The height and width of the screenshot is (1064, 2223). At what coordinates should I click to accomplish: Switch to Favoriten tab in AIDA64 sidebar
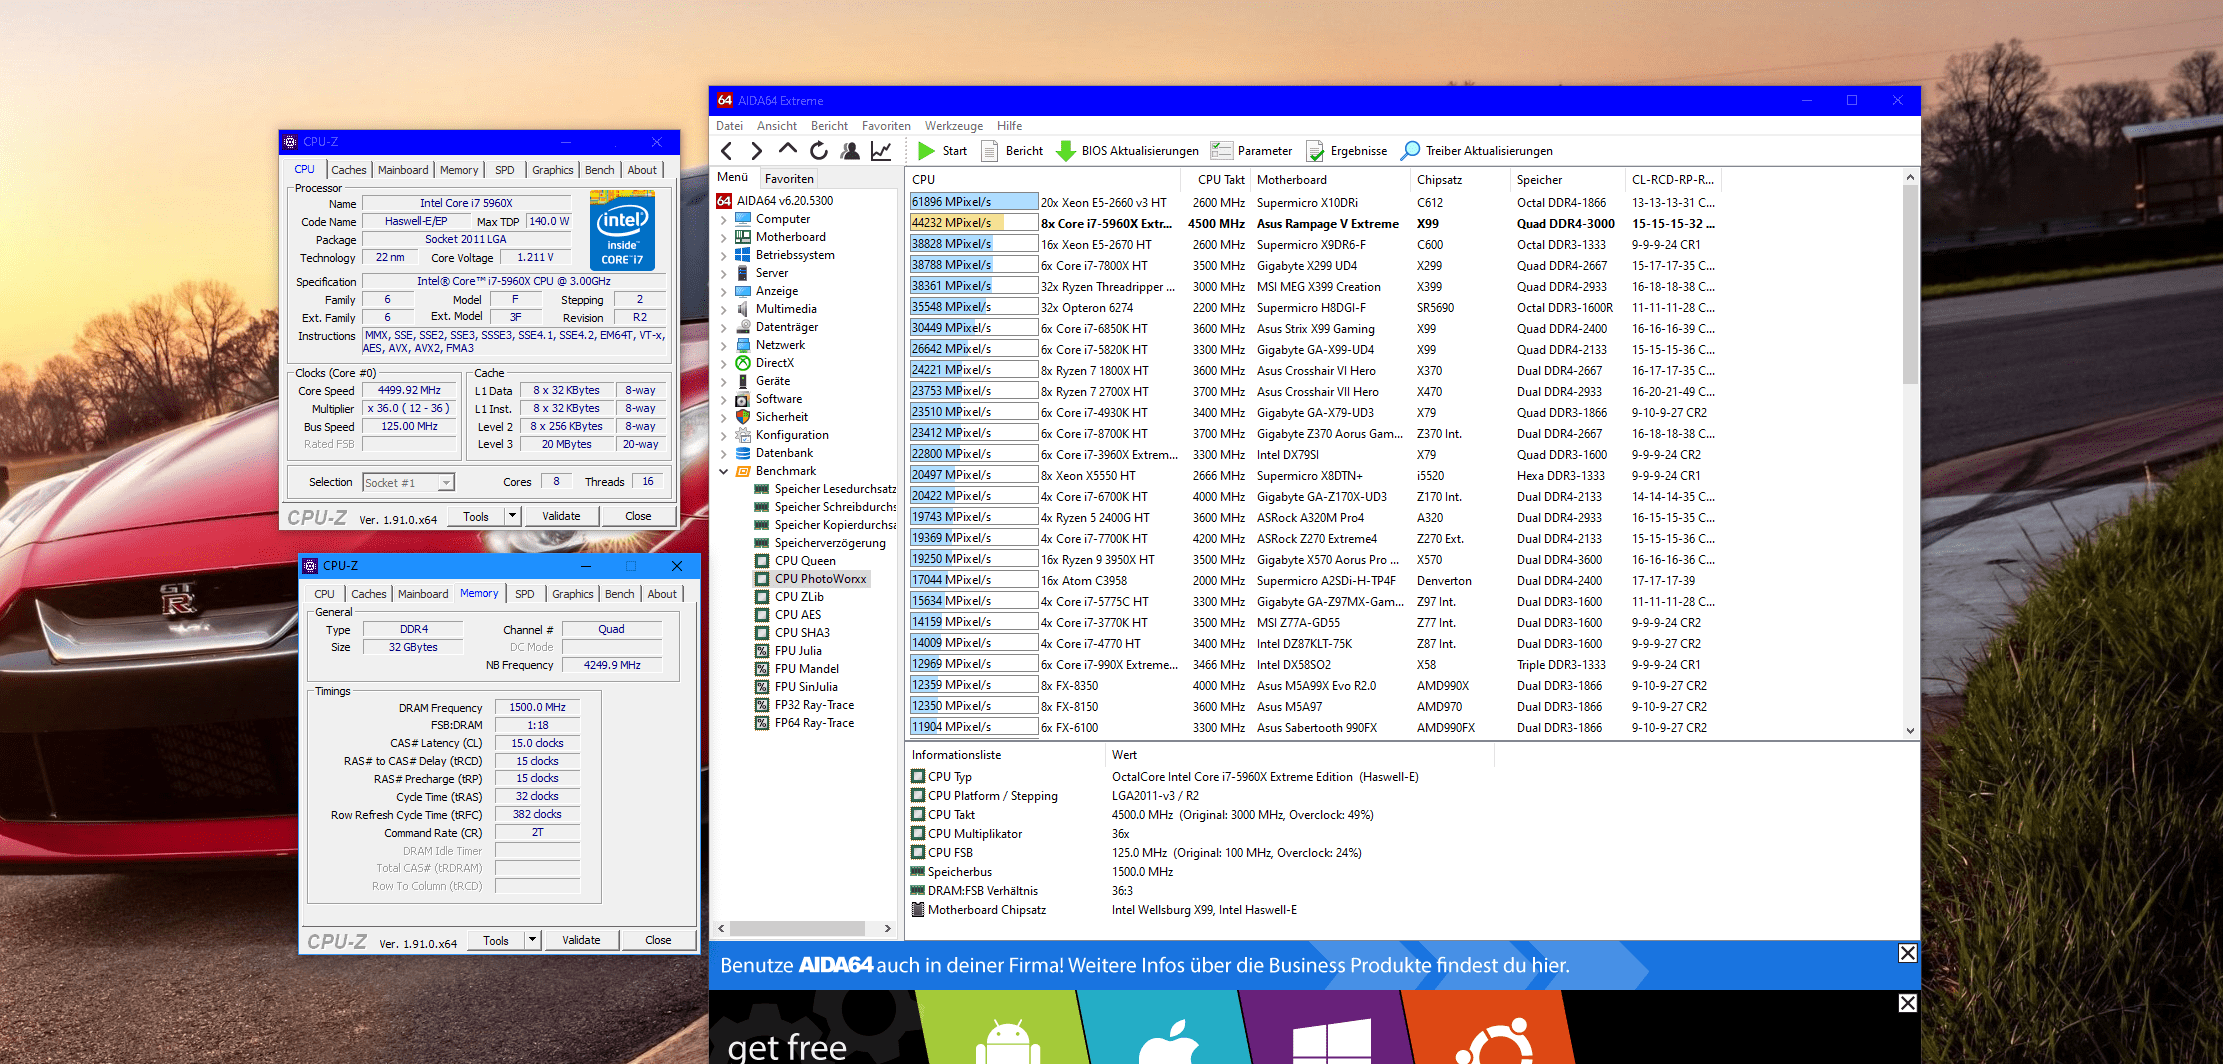pos(789,179)
